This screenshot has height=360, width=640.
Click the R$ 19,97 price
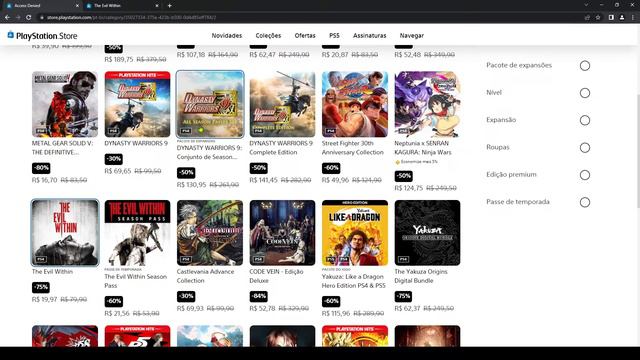[x=44, y=300]
